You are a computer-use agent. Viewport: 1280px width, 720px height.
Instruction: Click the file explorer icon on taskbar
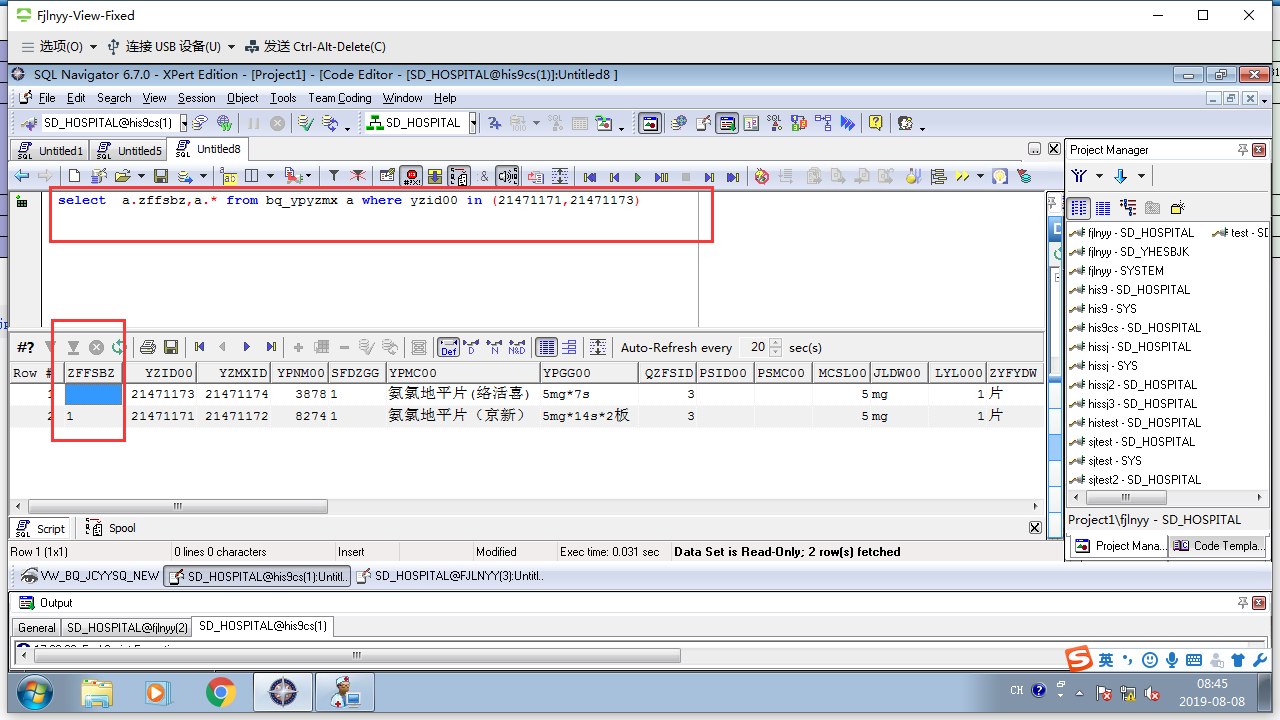97,692
